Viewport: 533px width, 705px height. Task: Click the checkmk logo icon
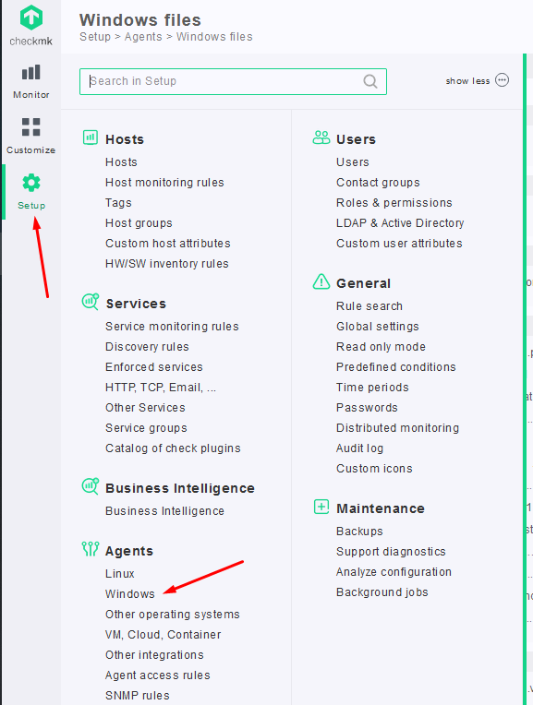[x=31, y=18]
